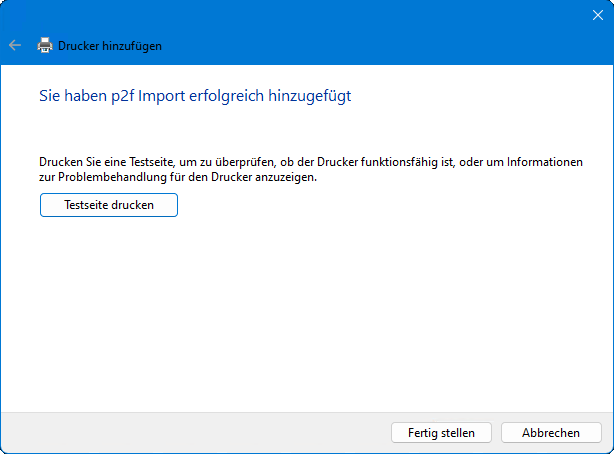Print a test page via Testseite drucken
Image resolution: width=614 pixels, height=454 pixels.
click(x=108, y=205)
